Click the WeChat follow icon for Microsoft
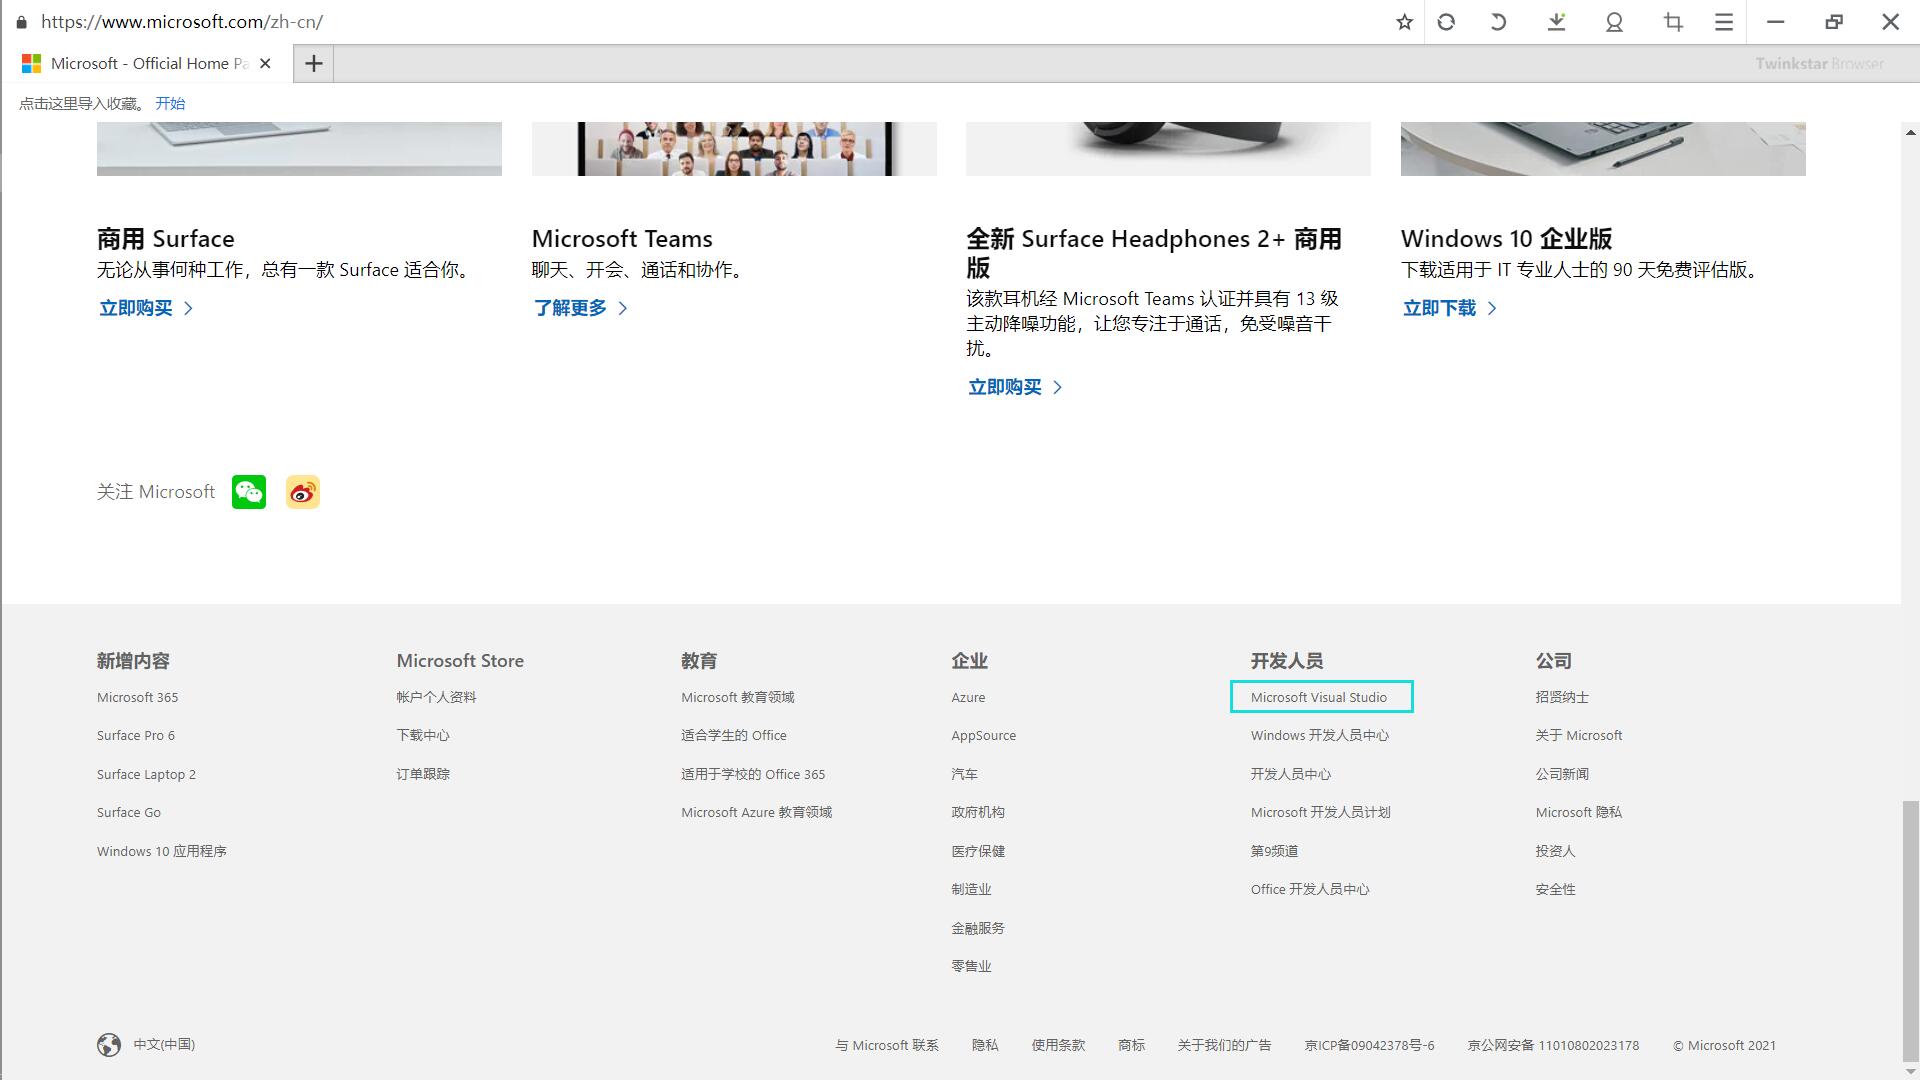 (249, 492)
